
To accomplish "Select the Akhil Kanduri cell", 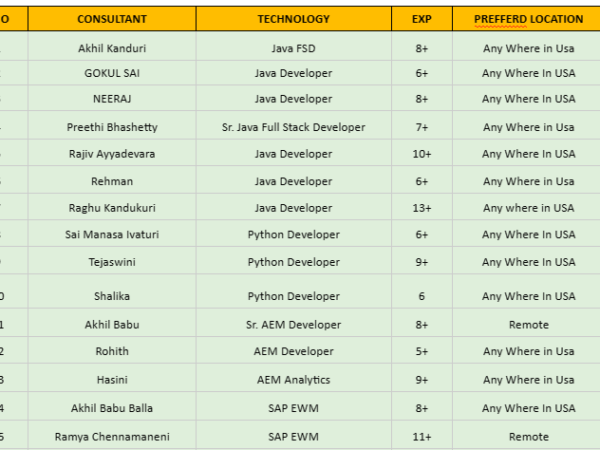I will point(112,47).
